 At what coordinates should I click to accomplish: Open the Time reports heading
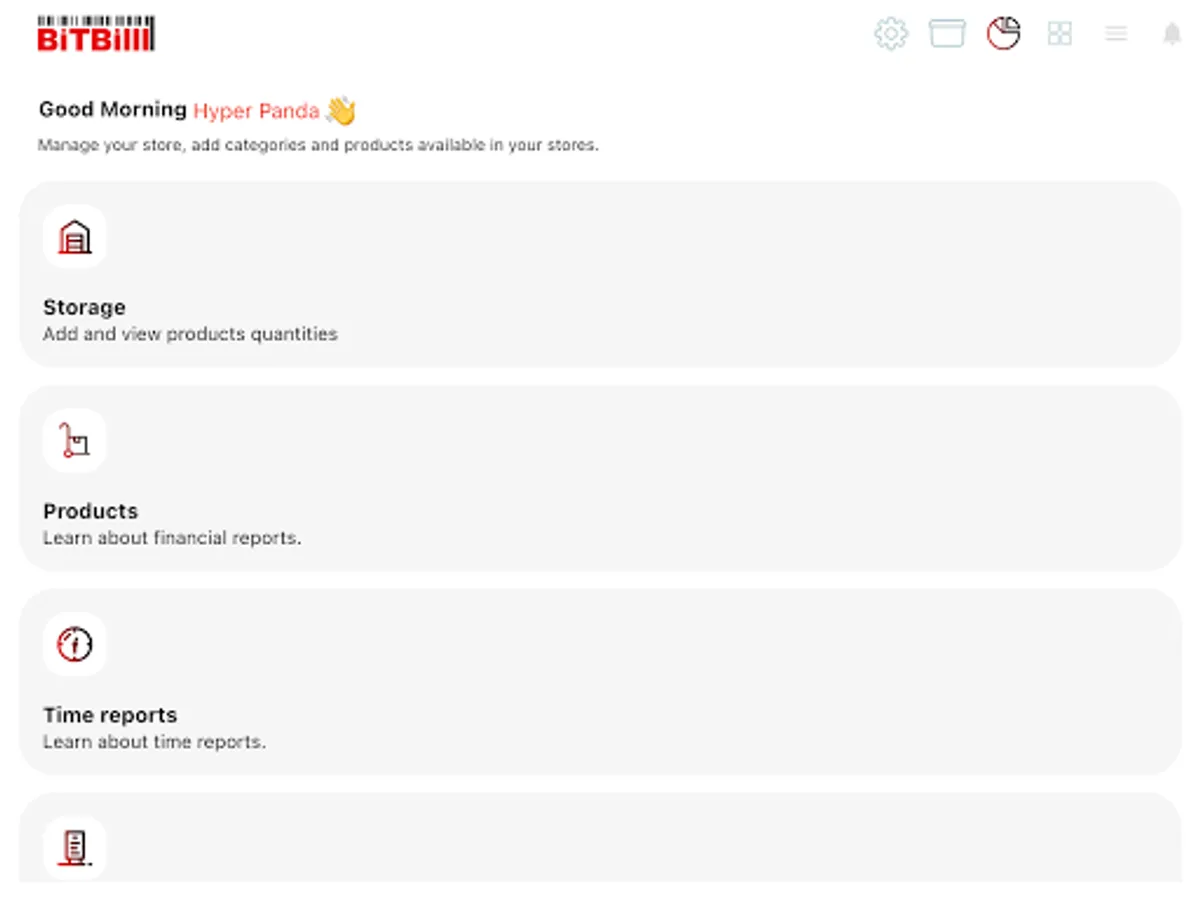coord(110,715)
